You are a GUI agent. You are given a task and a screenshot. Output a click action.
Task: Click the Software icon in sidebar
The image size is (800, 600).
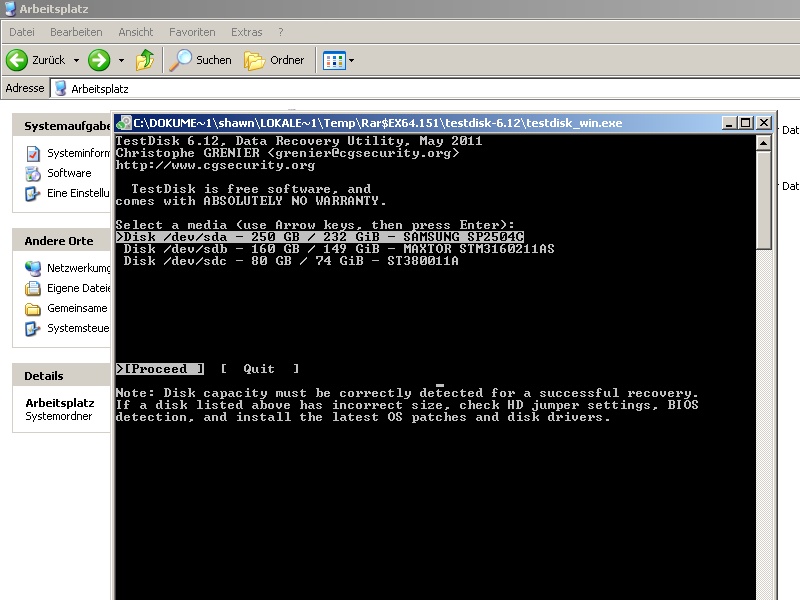[33, 173]
